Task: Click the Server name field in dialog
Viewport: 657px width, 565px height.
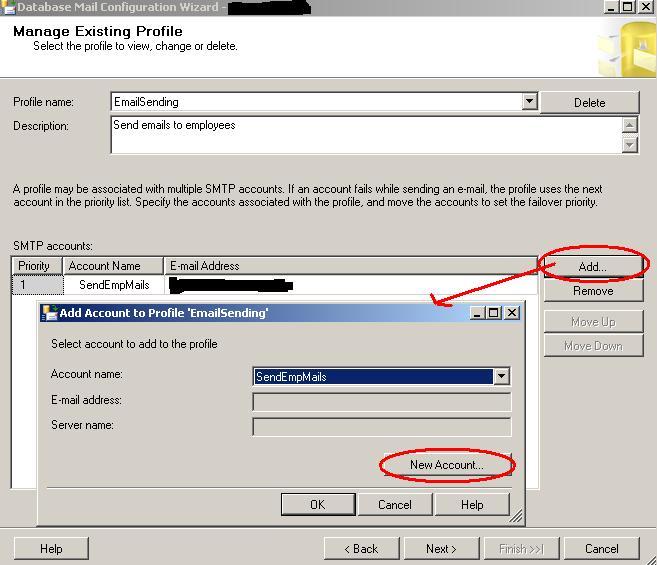Action: coord(382,427)
